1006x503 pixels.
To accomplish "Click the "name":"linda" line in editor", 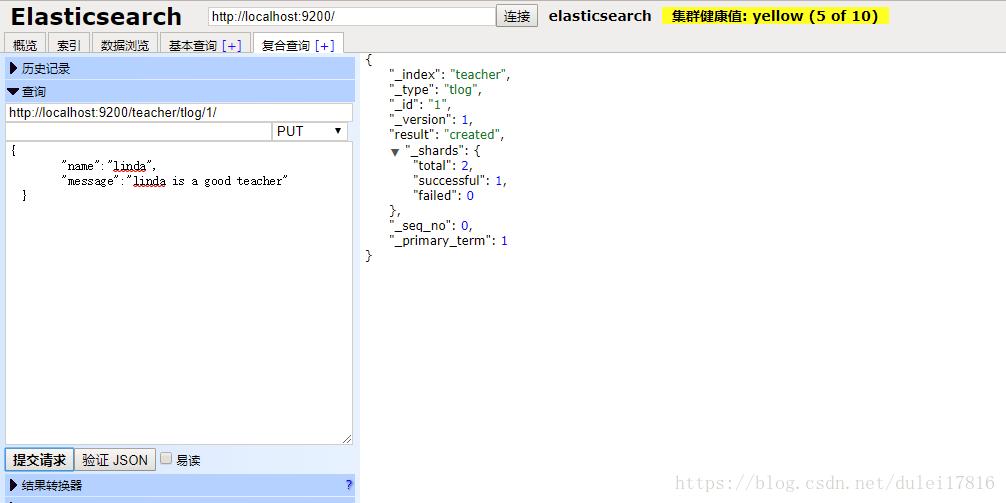I will point(108,166).
